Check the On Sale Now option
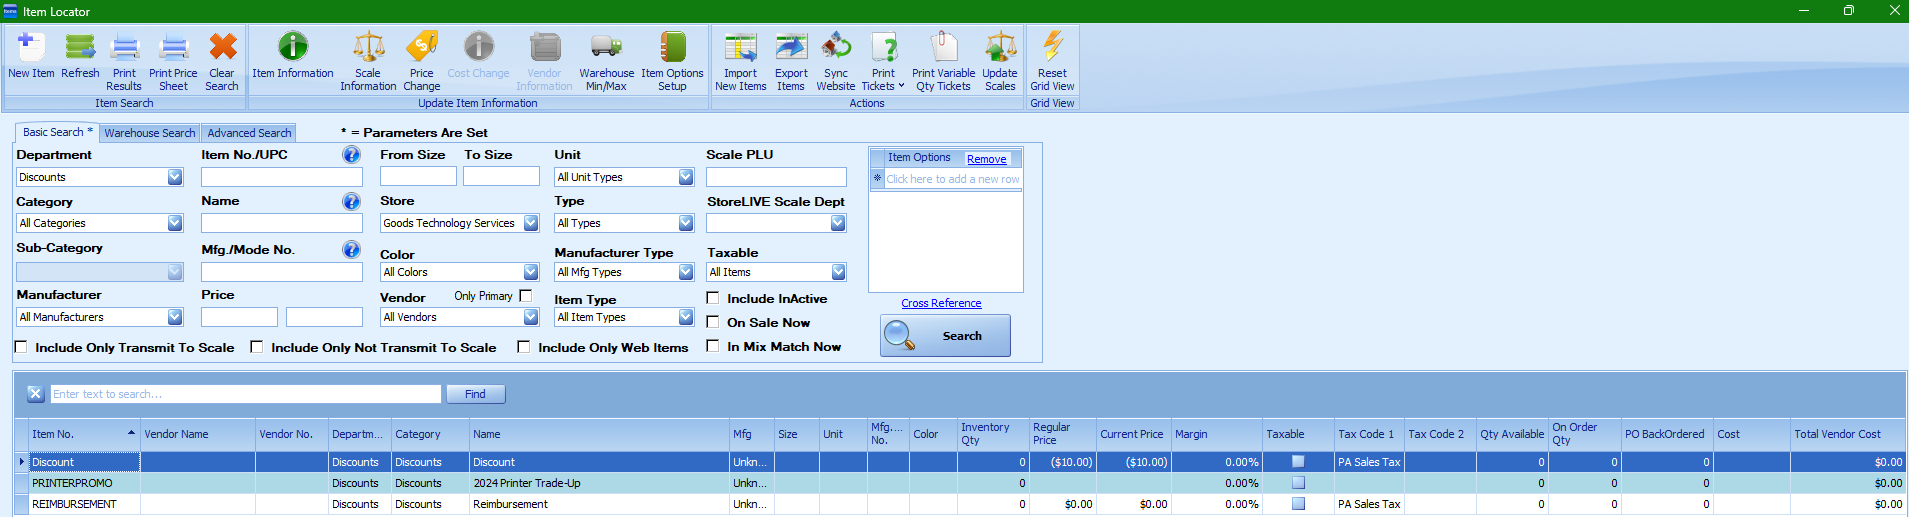Image resolution: width=1909 pixels, height=517 pixels. pyautogui.click(x=713, y=322)
